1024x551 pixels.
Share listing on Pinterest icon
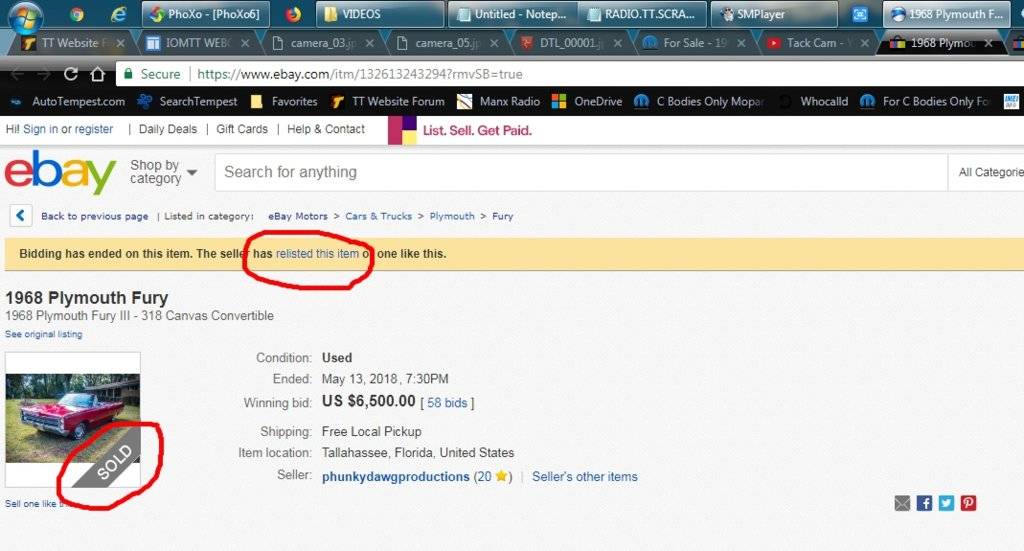tap(968, 503)
